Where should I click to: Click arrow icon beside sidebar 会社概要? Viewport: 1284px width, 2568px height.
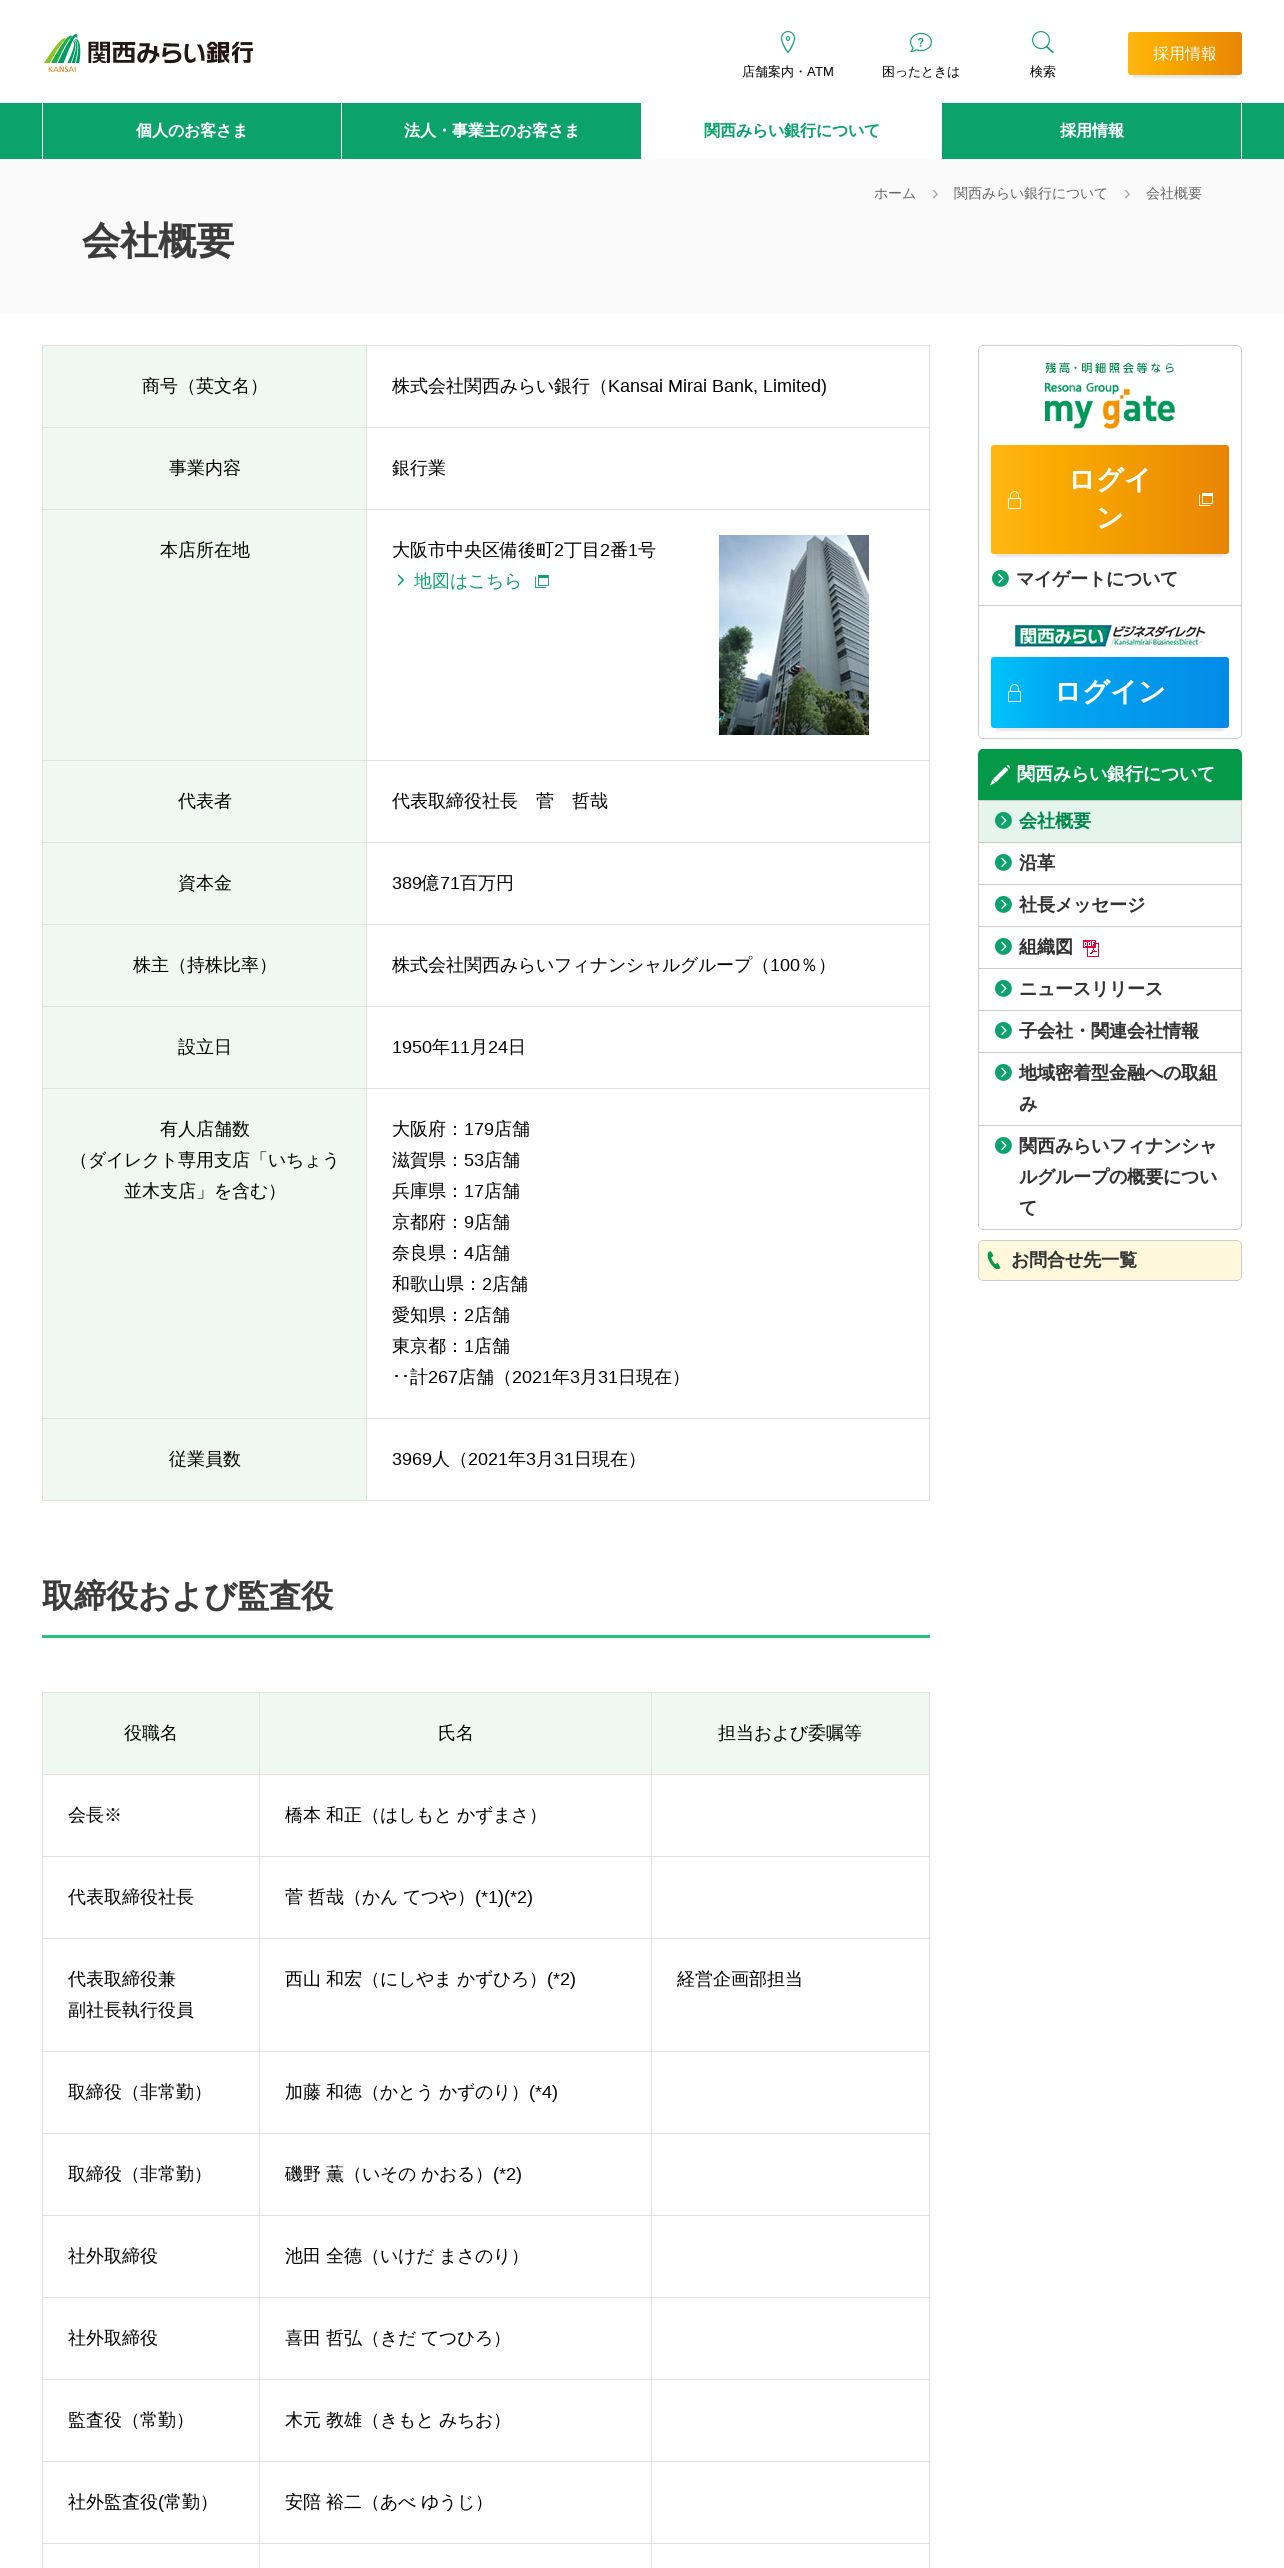click(1003, 820)
